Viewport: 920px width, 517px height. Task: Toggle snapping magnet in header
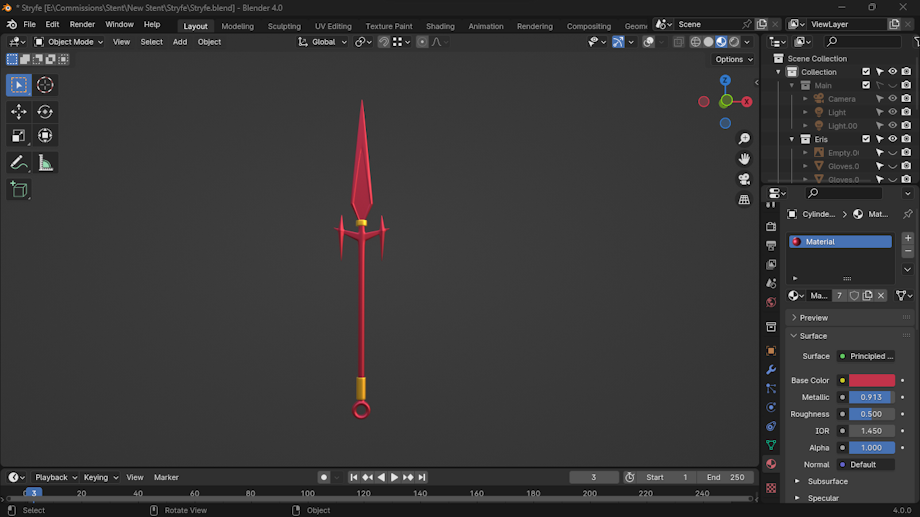(384, 42)
